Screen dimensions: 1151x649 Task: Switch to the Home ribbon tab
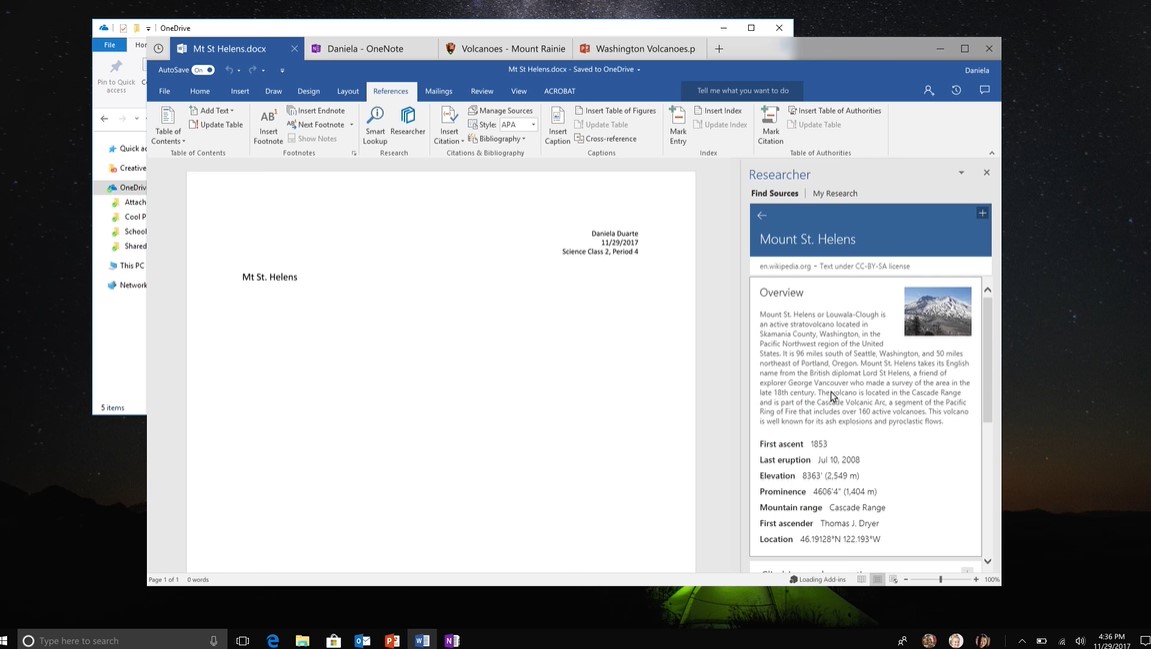point(200,91)
